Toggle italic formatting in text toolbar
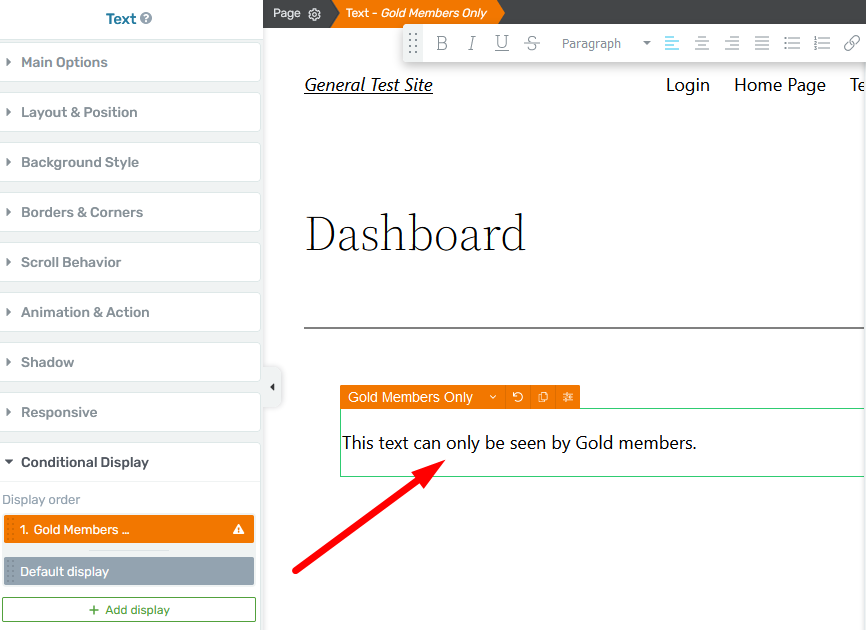Image resolution: width=866 pixels, height=630 pixels. coord(471,43)
